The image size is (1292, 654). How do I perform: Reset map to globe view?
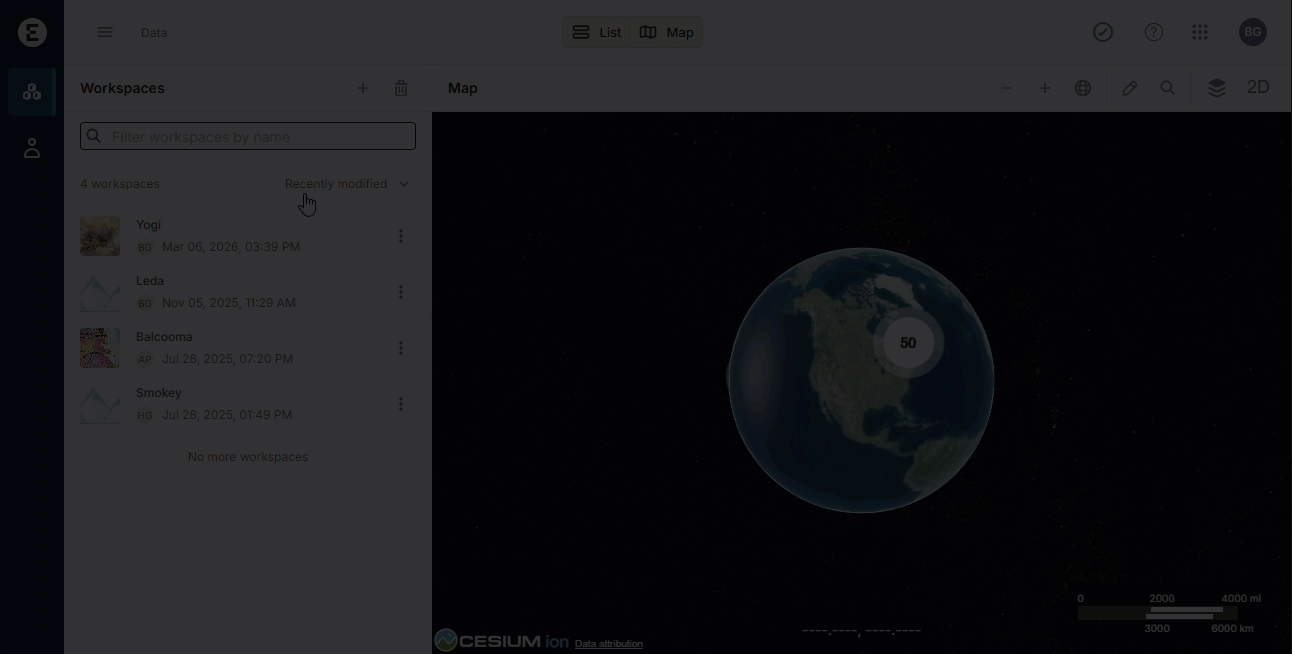tap(1083, 88)
